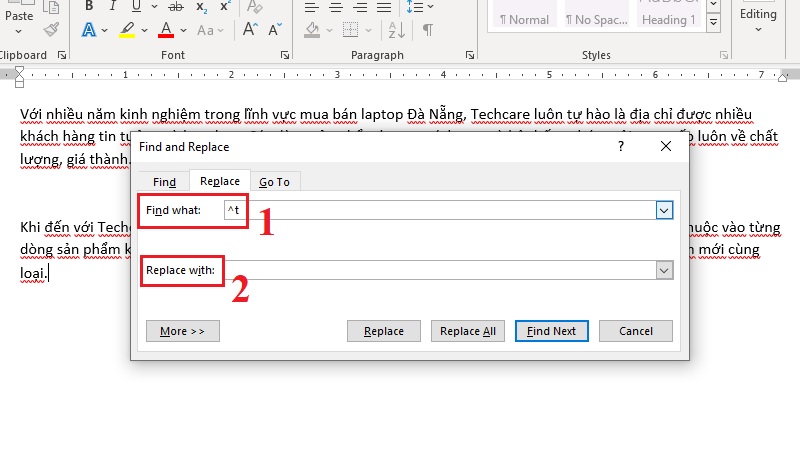Click the Find what input field

click(440, 210)
